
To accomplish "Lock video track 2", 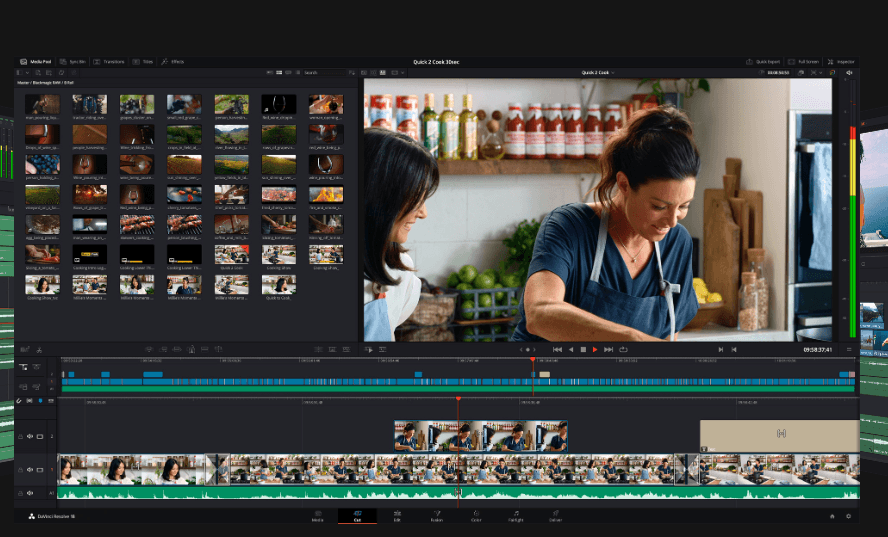I will 20,436.
